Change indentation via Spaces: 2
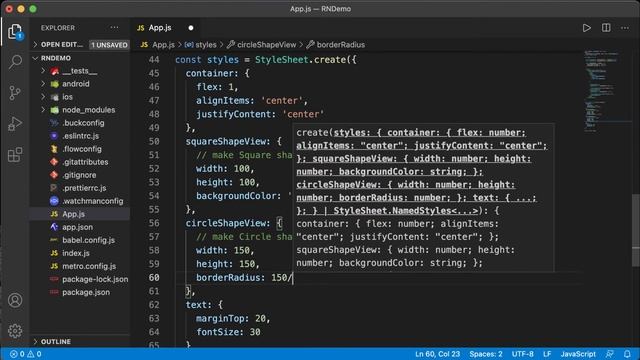The height and width of the screenshot is (360, 640). point(486,354)
